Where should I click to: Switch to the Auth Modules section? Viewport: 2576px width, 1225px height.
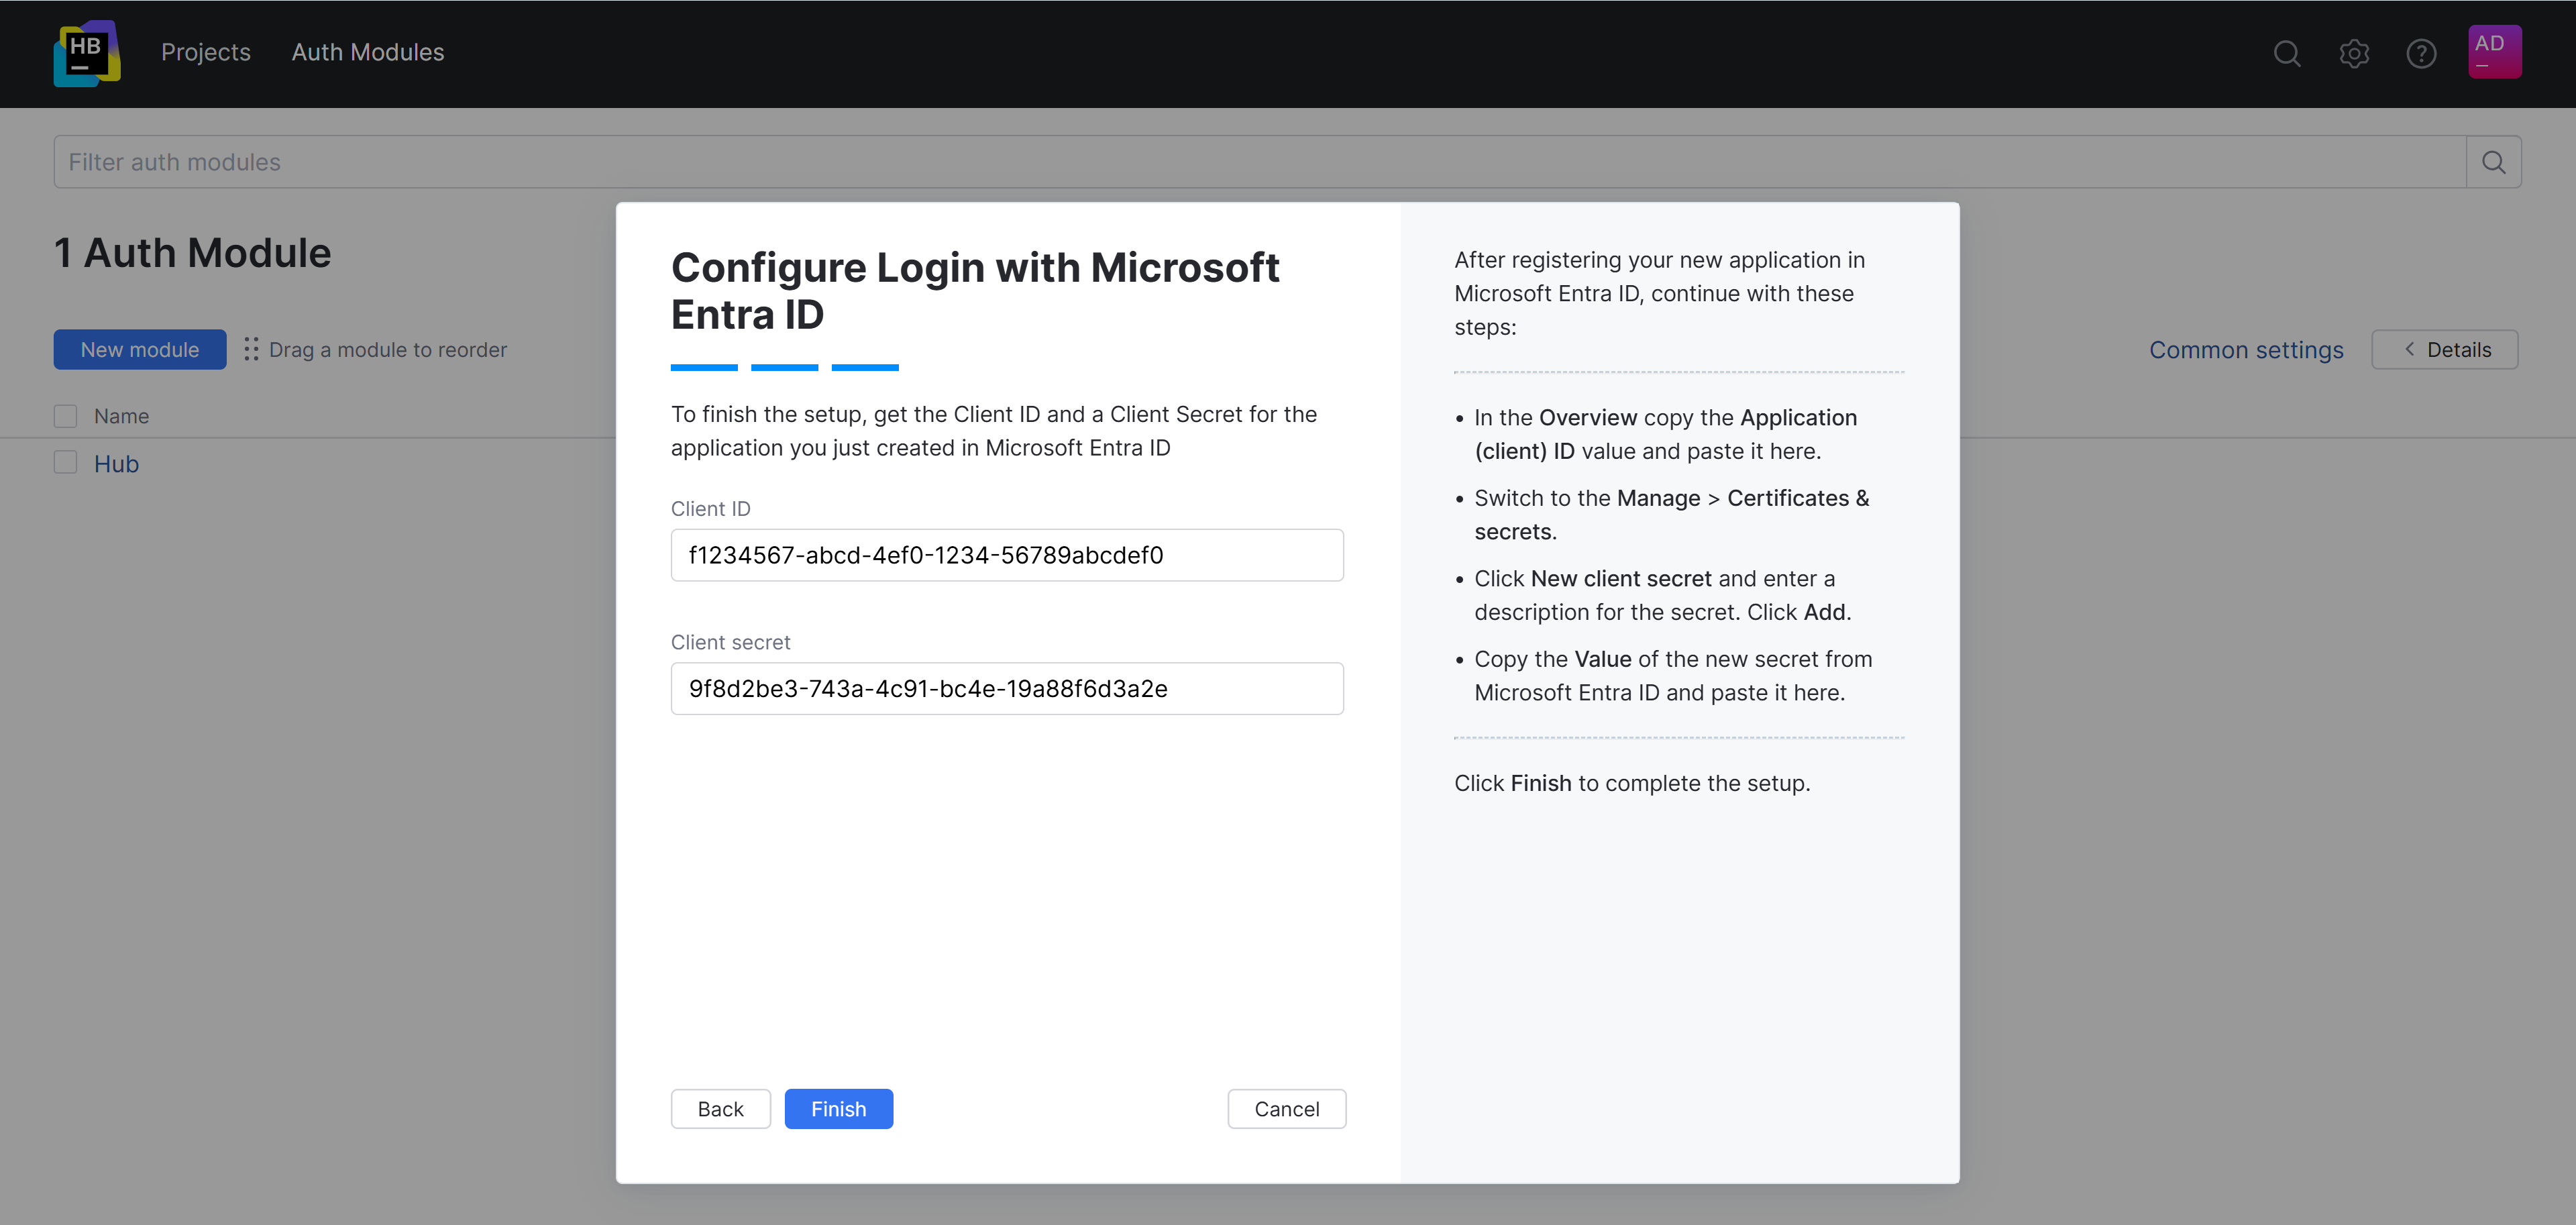tap(367, 52)
